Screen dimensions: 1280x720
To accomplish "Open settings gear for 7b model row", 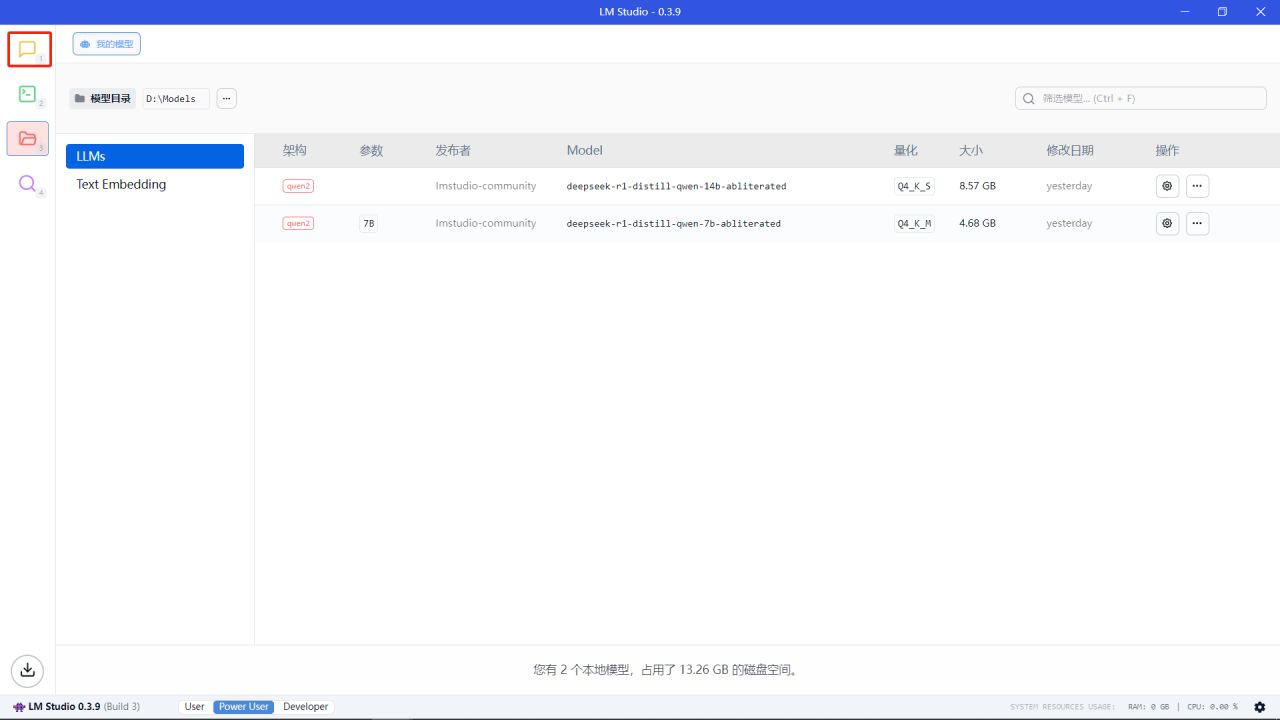I will (1167, 223).
